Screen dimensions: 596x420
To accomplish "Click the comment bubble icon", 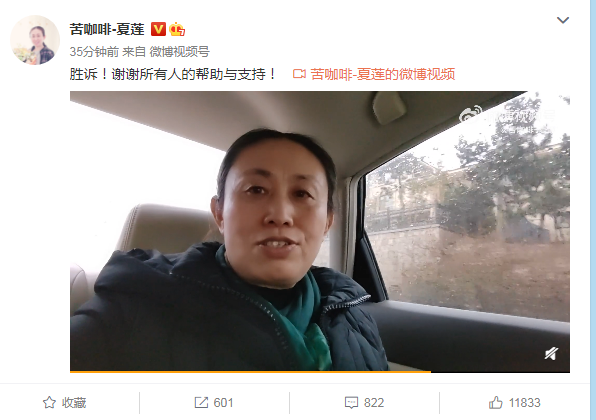I will (351, 403).
